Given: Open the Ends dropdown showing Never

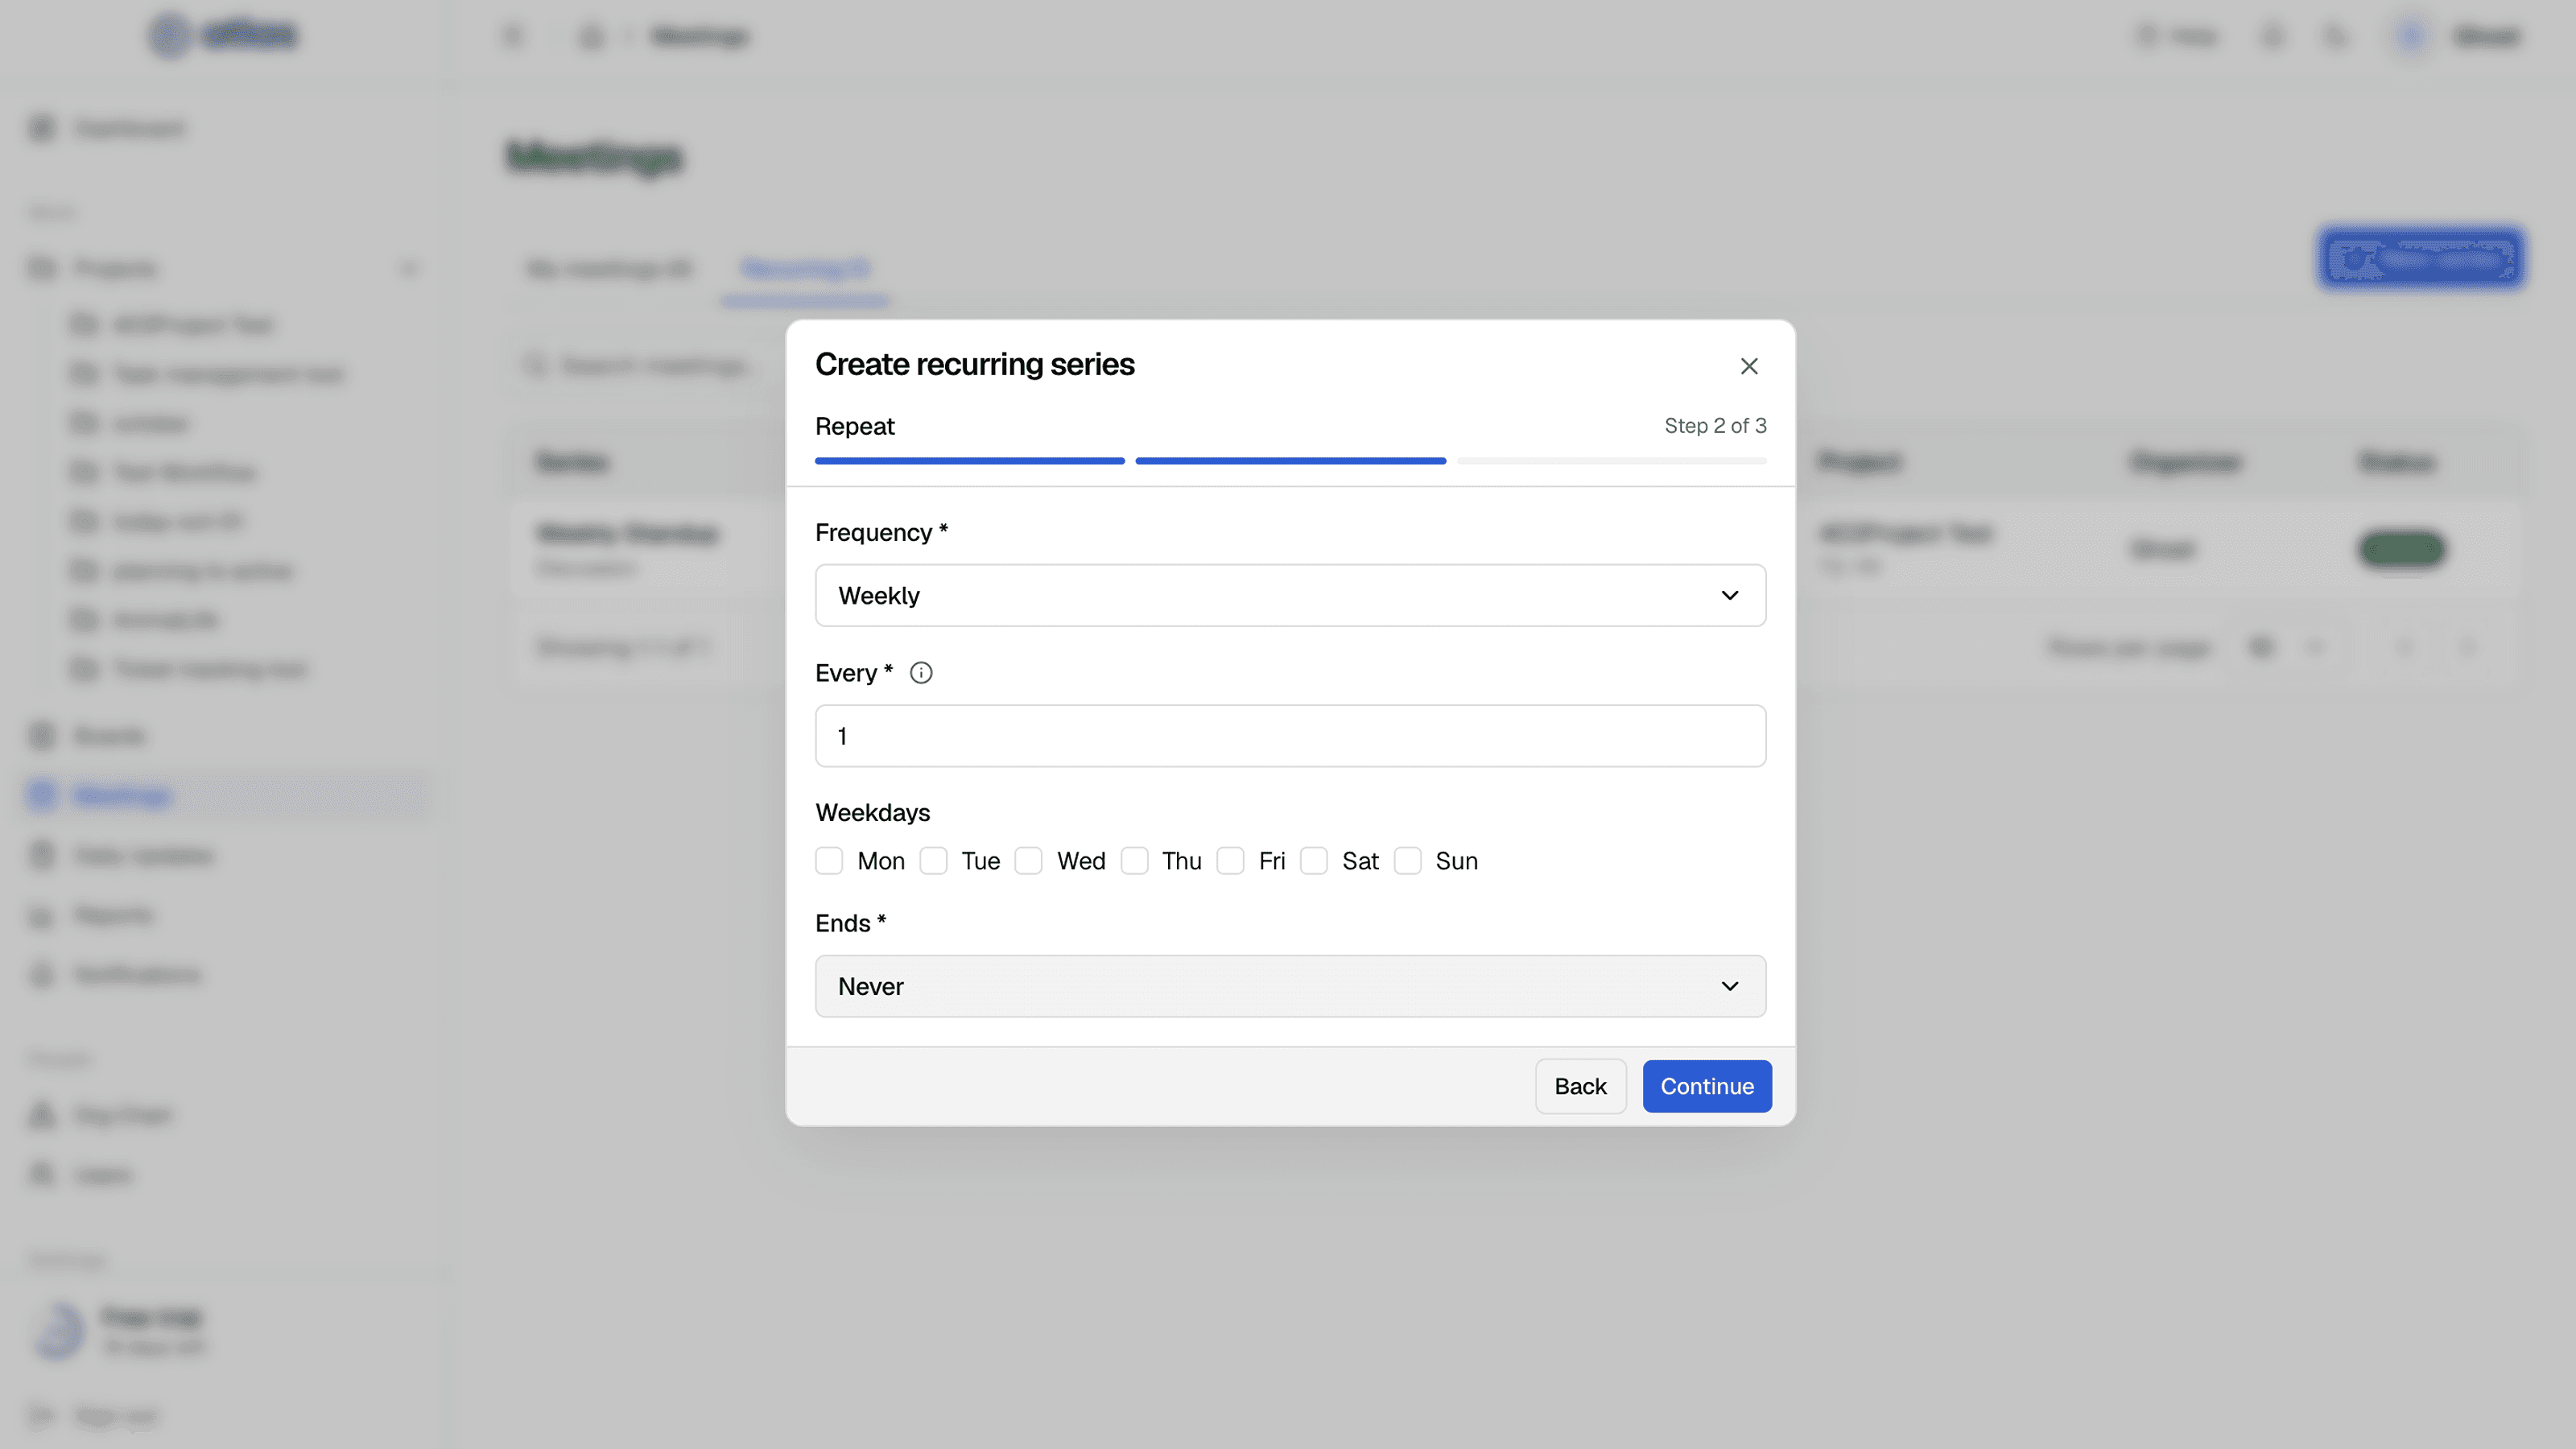Looking at the screenshot, I should pyautogui.click(x=1290, y=986).
